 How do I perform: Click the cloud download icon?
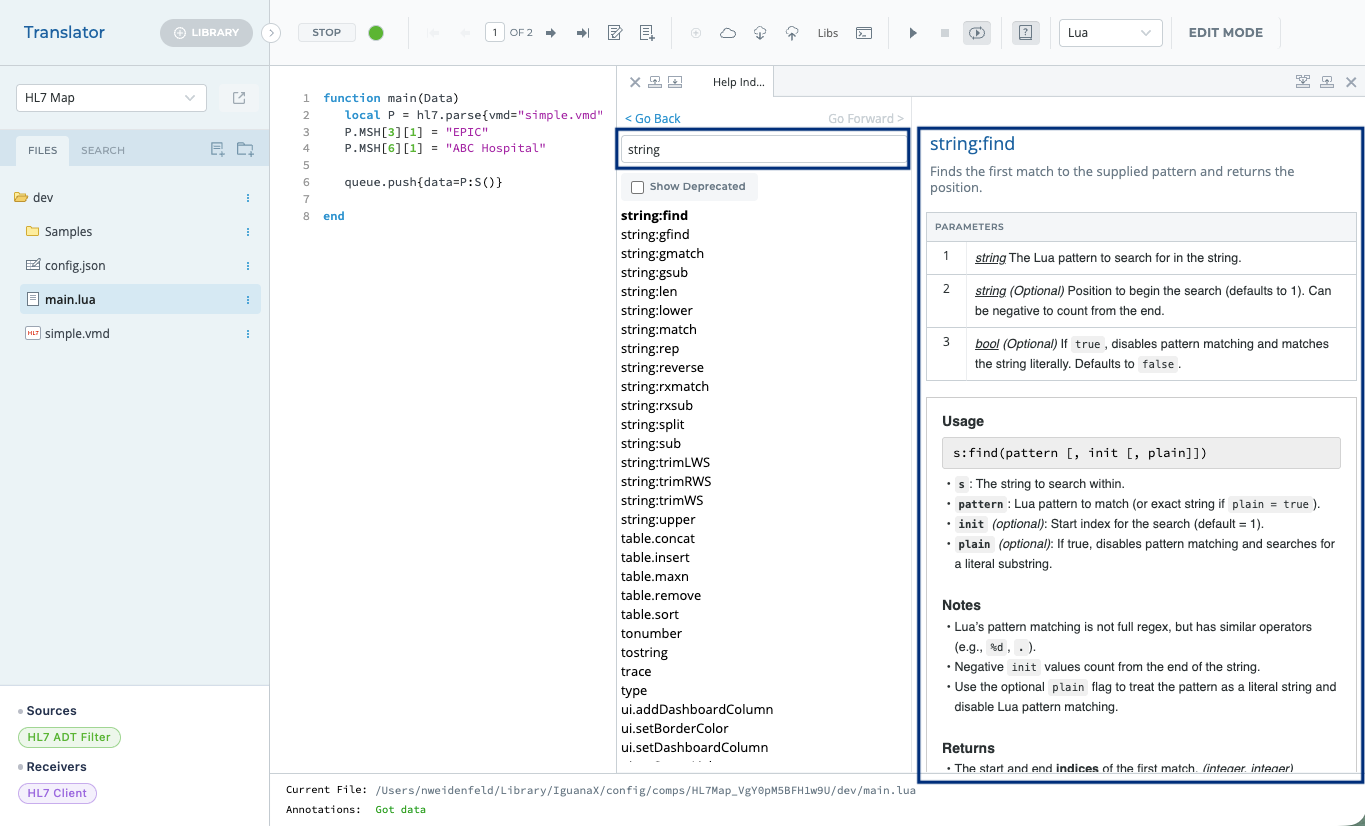pyautogui.click(x=760, y=33)
